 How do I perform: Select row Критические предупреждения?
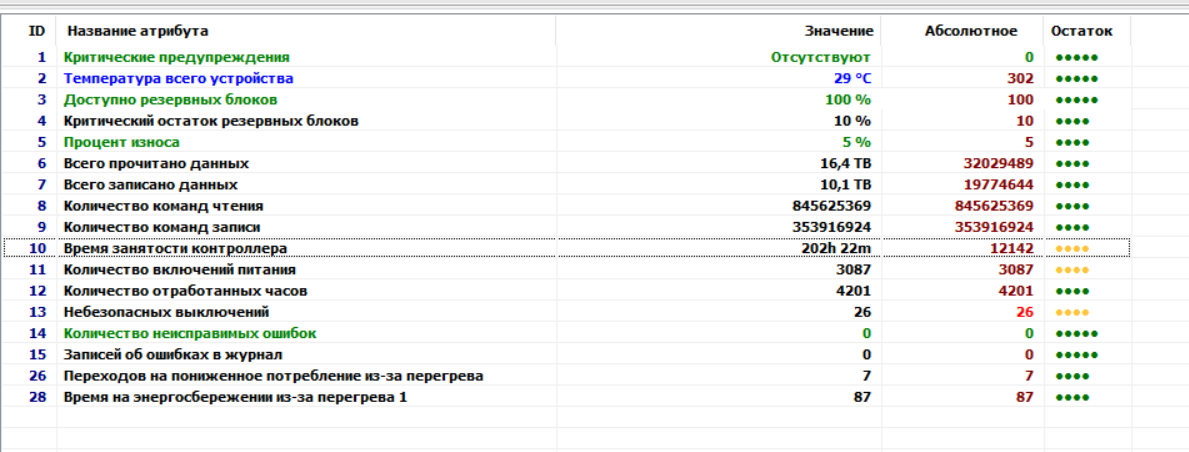click(566, 57)
